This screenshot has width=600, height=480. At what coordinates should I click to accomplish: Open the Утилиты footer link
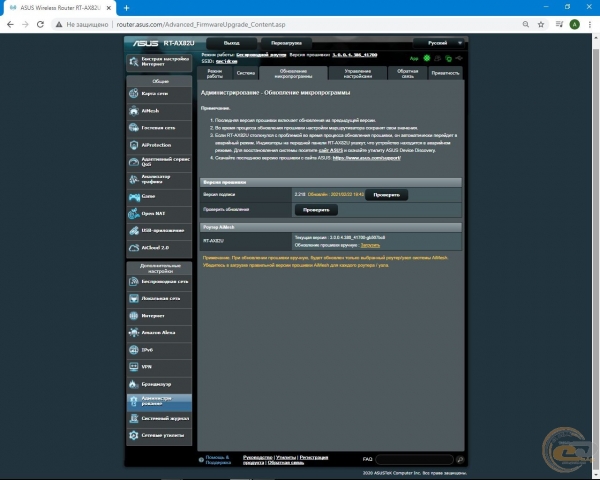point(286,457)
